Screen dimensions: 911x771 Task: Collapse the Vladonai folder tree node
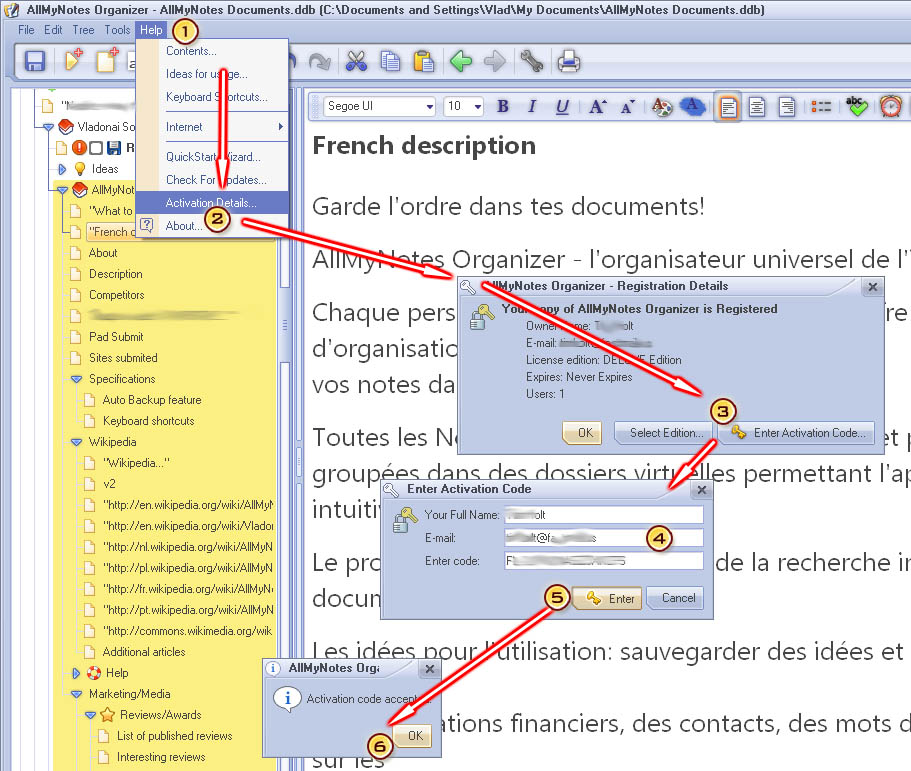pyautogui.click(x=48, y=127)
